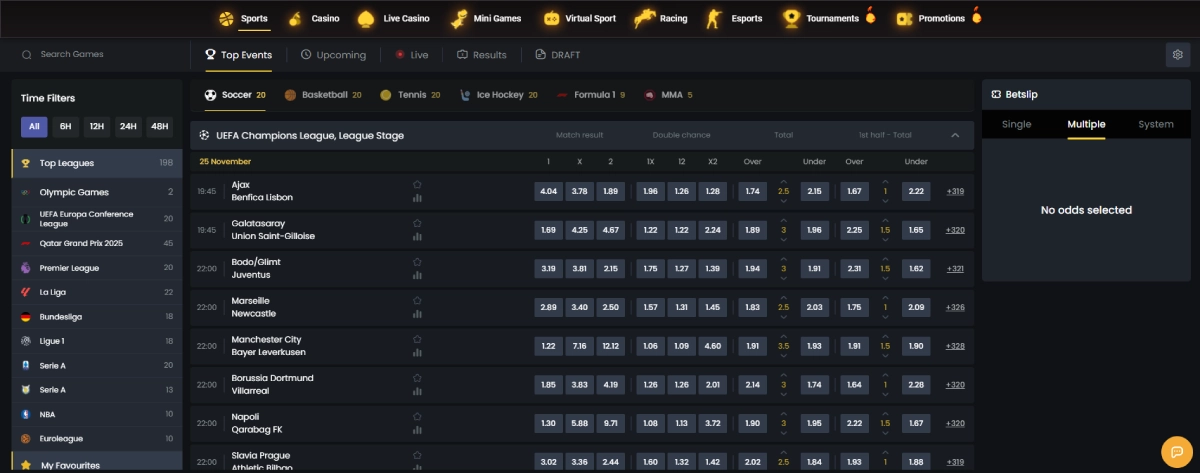Set time filter to 48H

click(159, 126)
